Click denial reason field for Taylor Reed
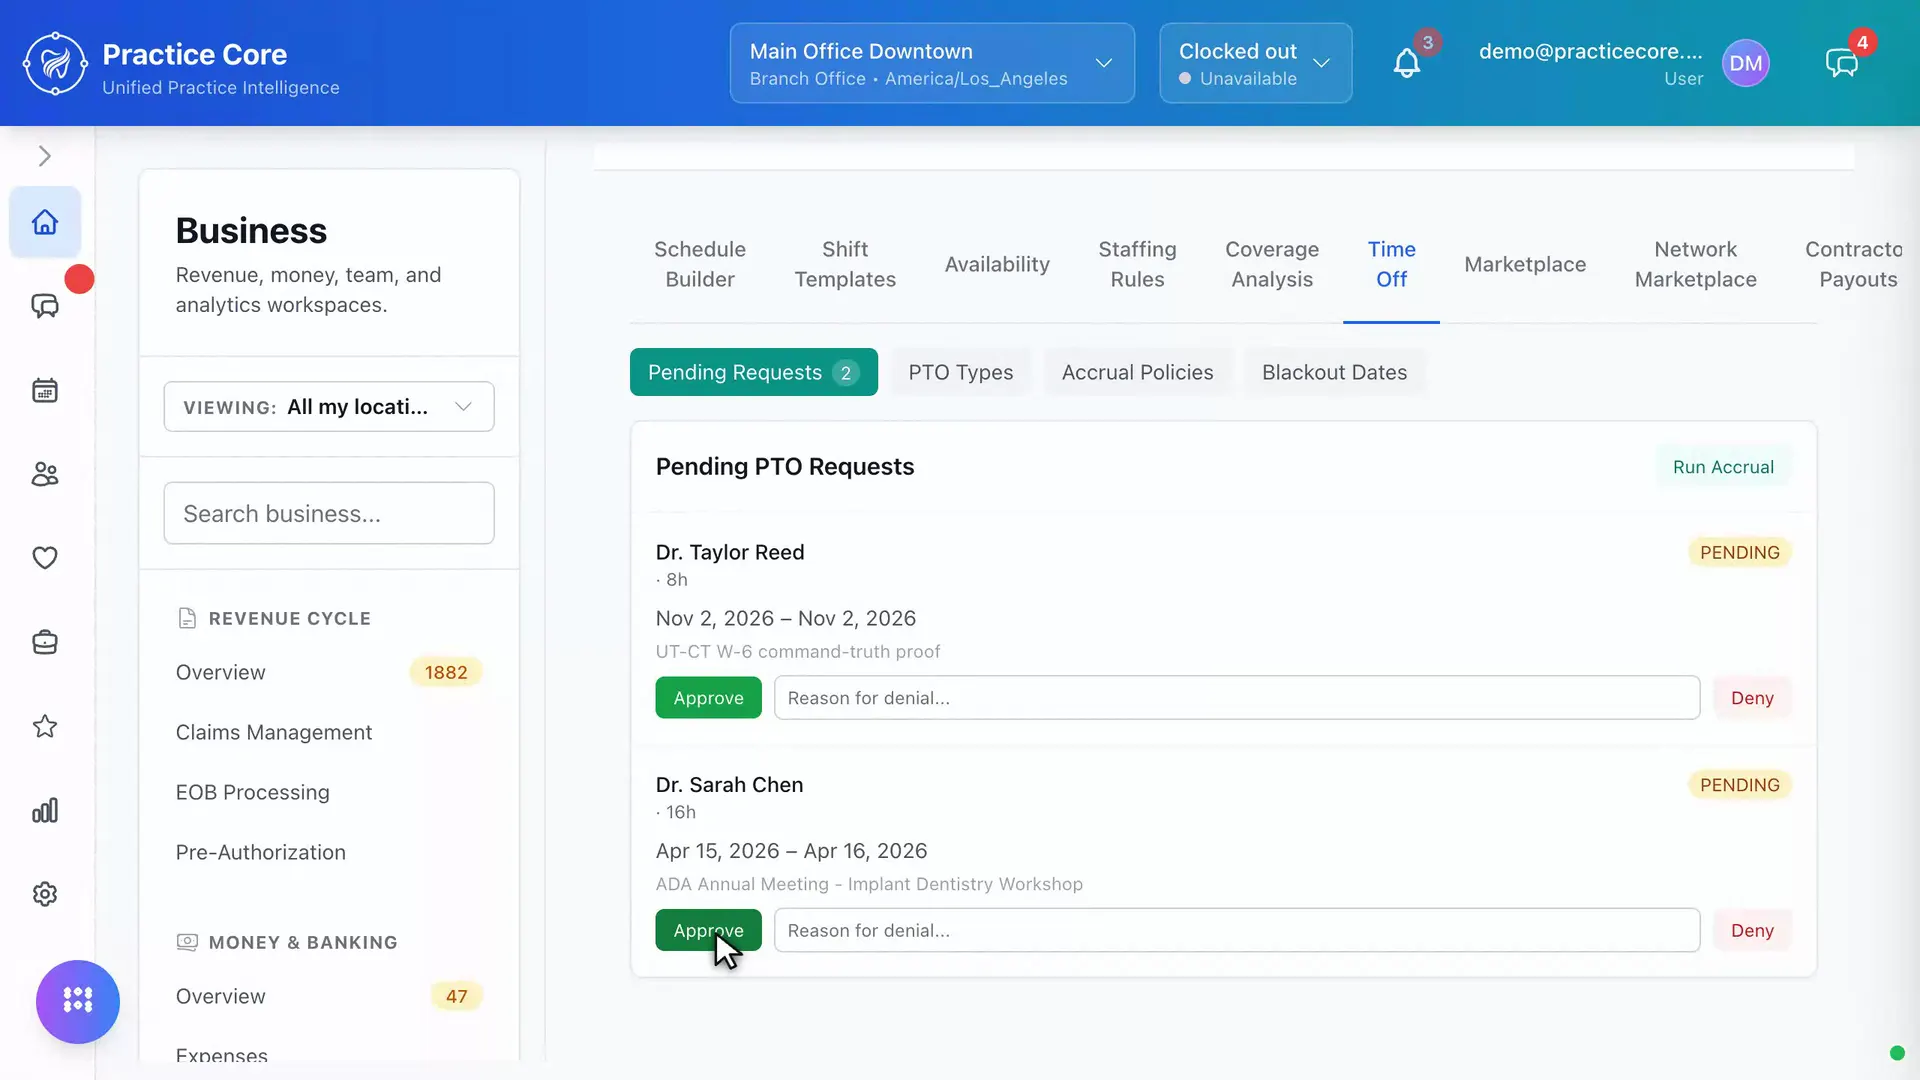The image size is (1920, 1080). [x=1237, y=698]
